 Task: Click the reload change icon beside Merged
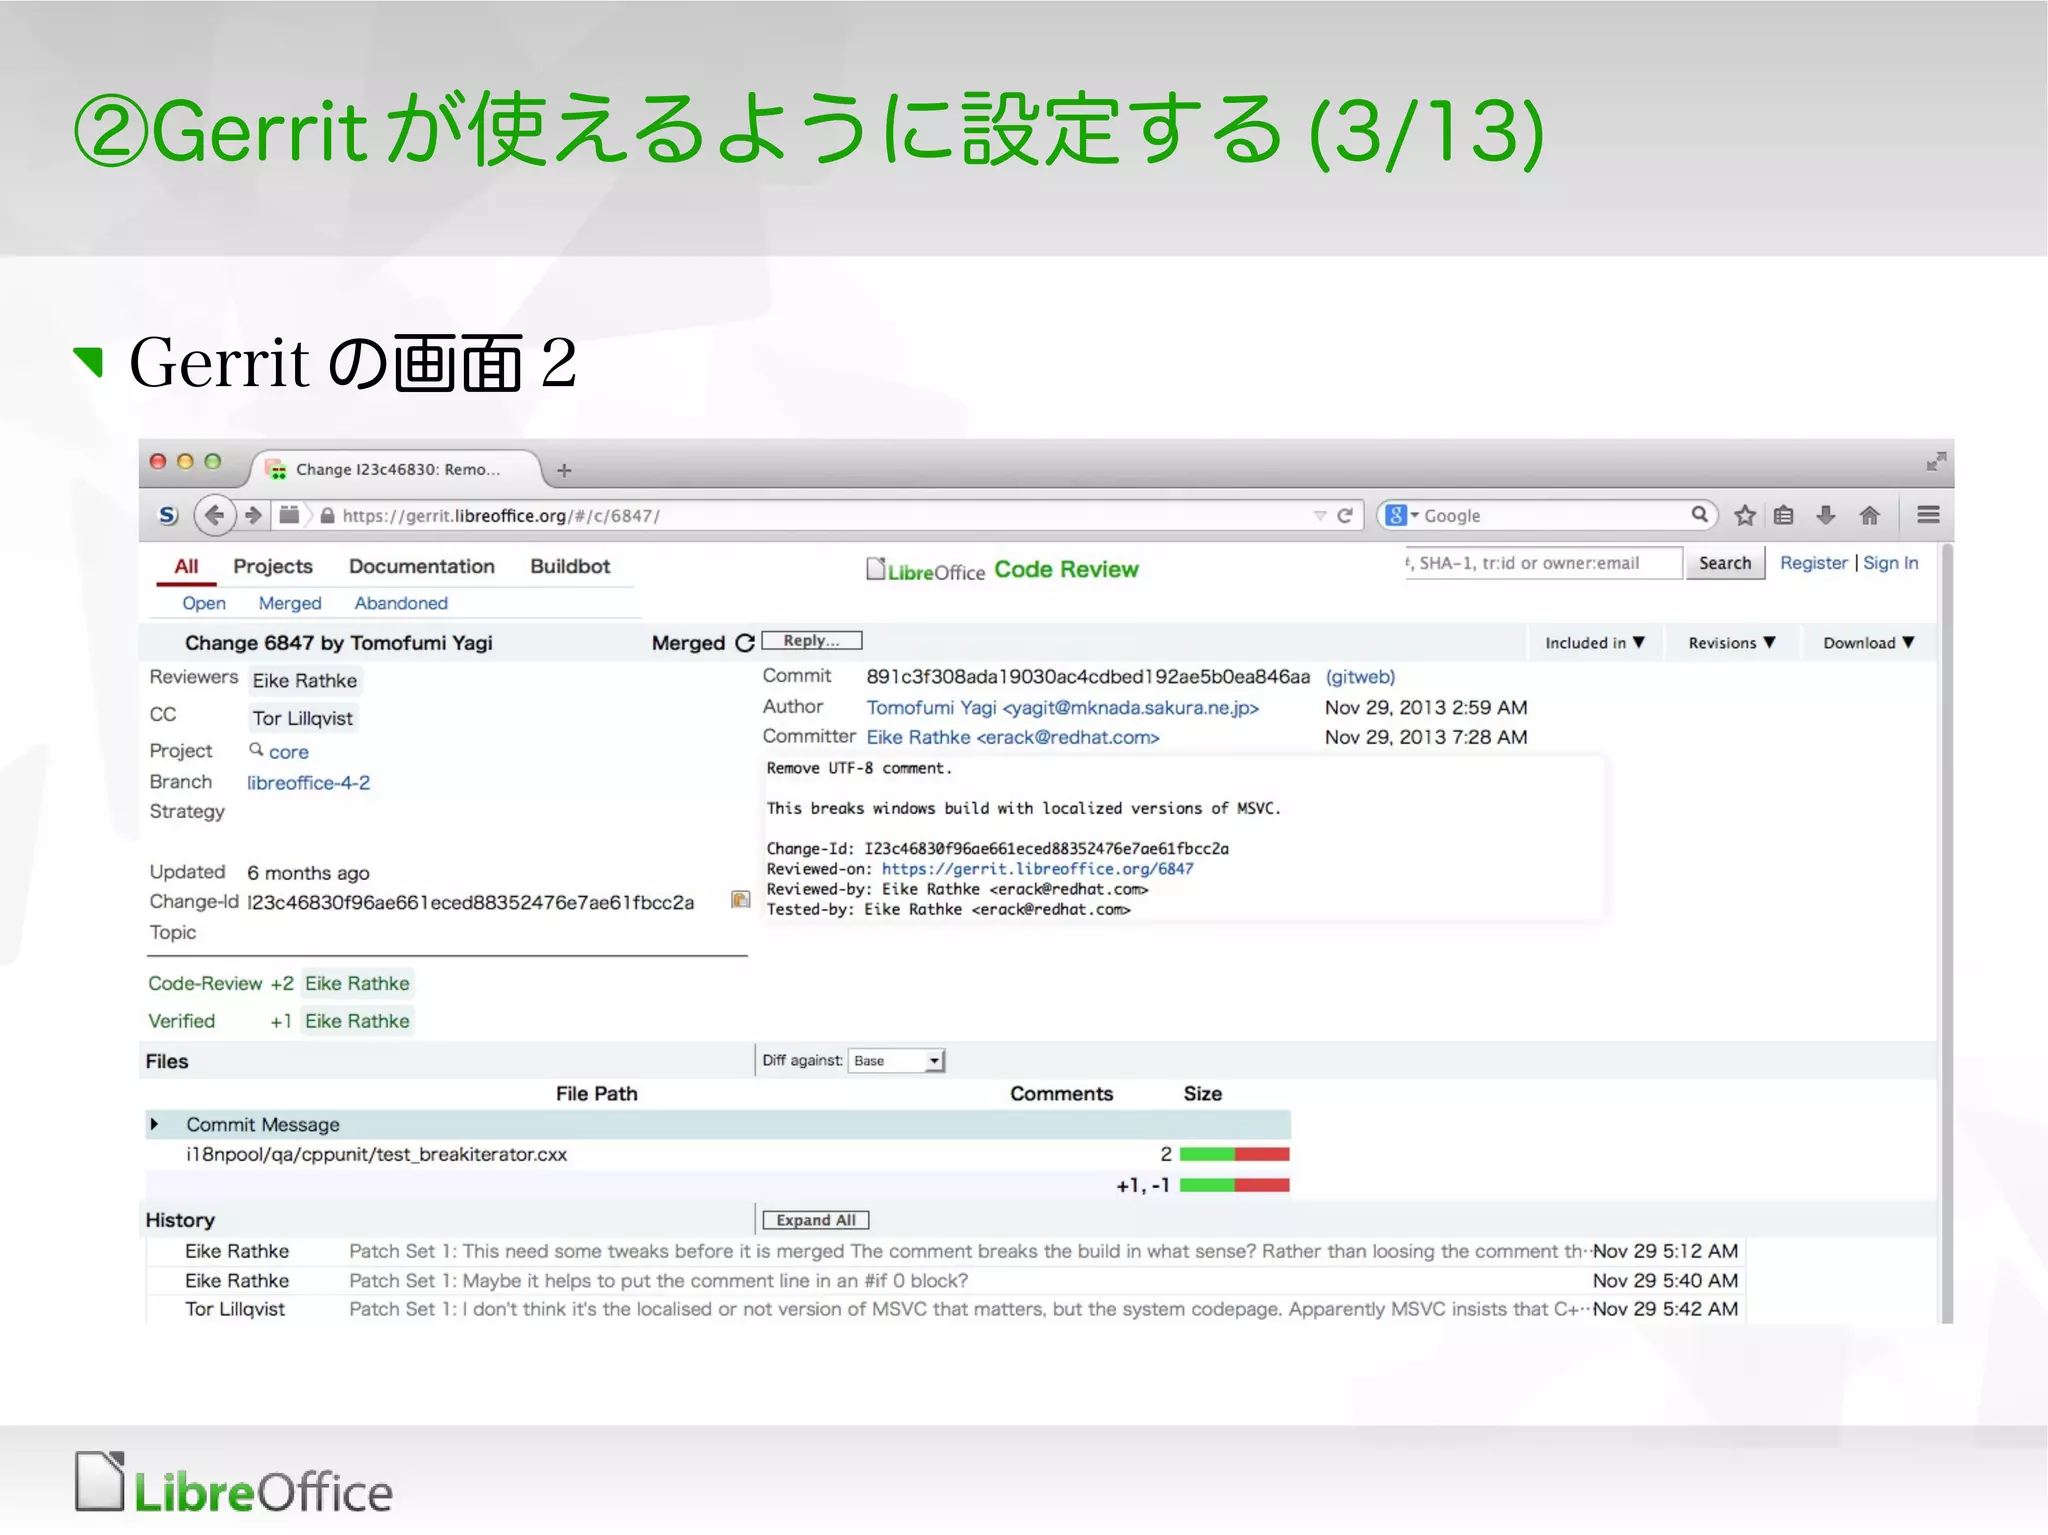point(745,643)
